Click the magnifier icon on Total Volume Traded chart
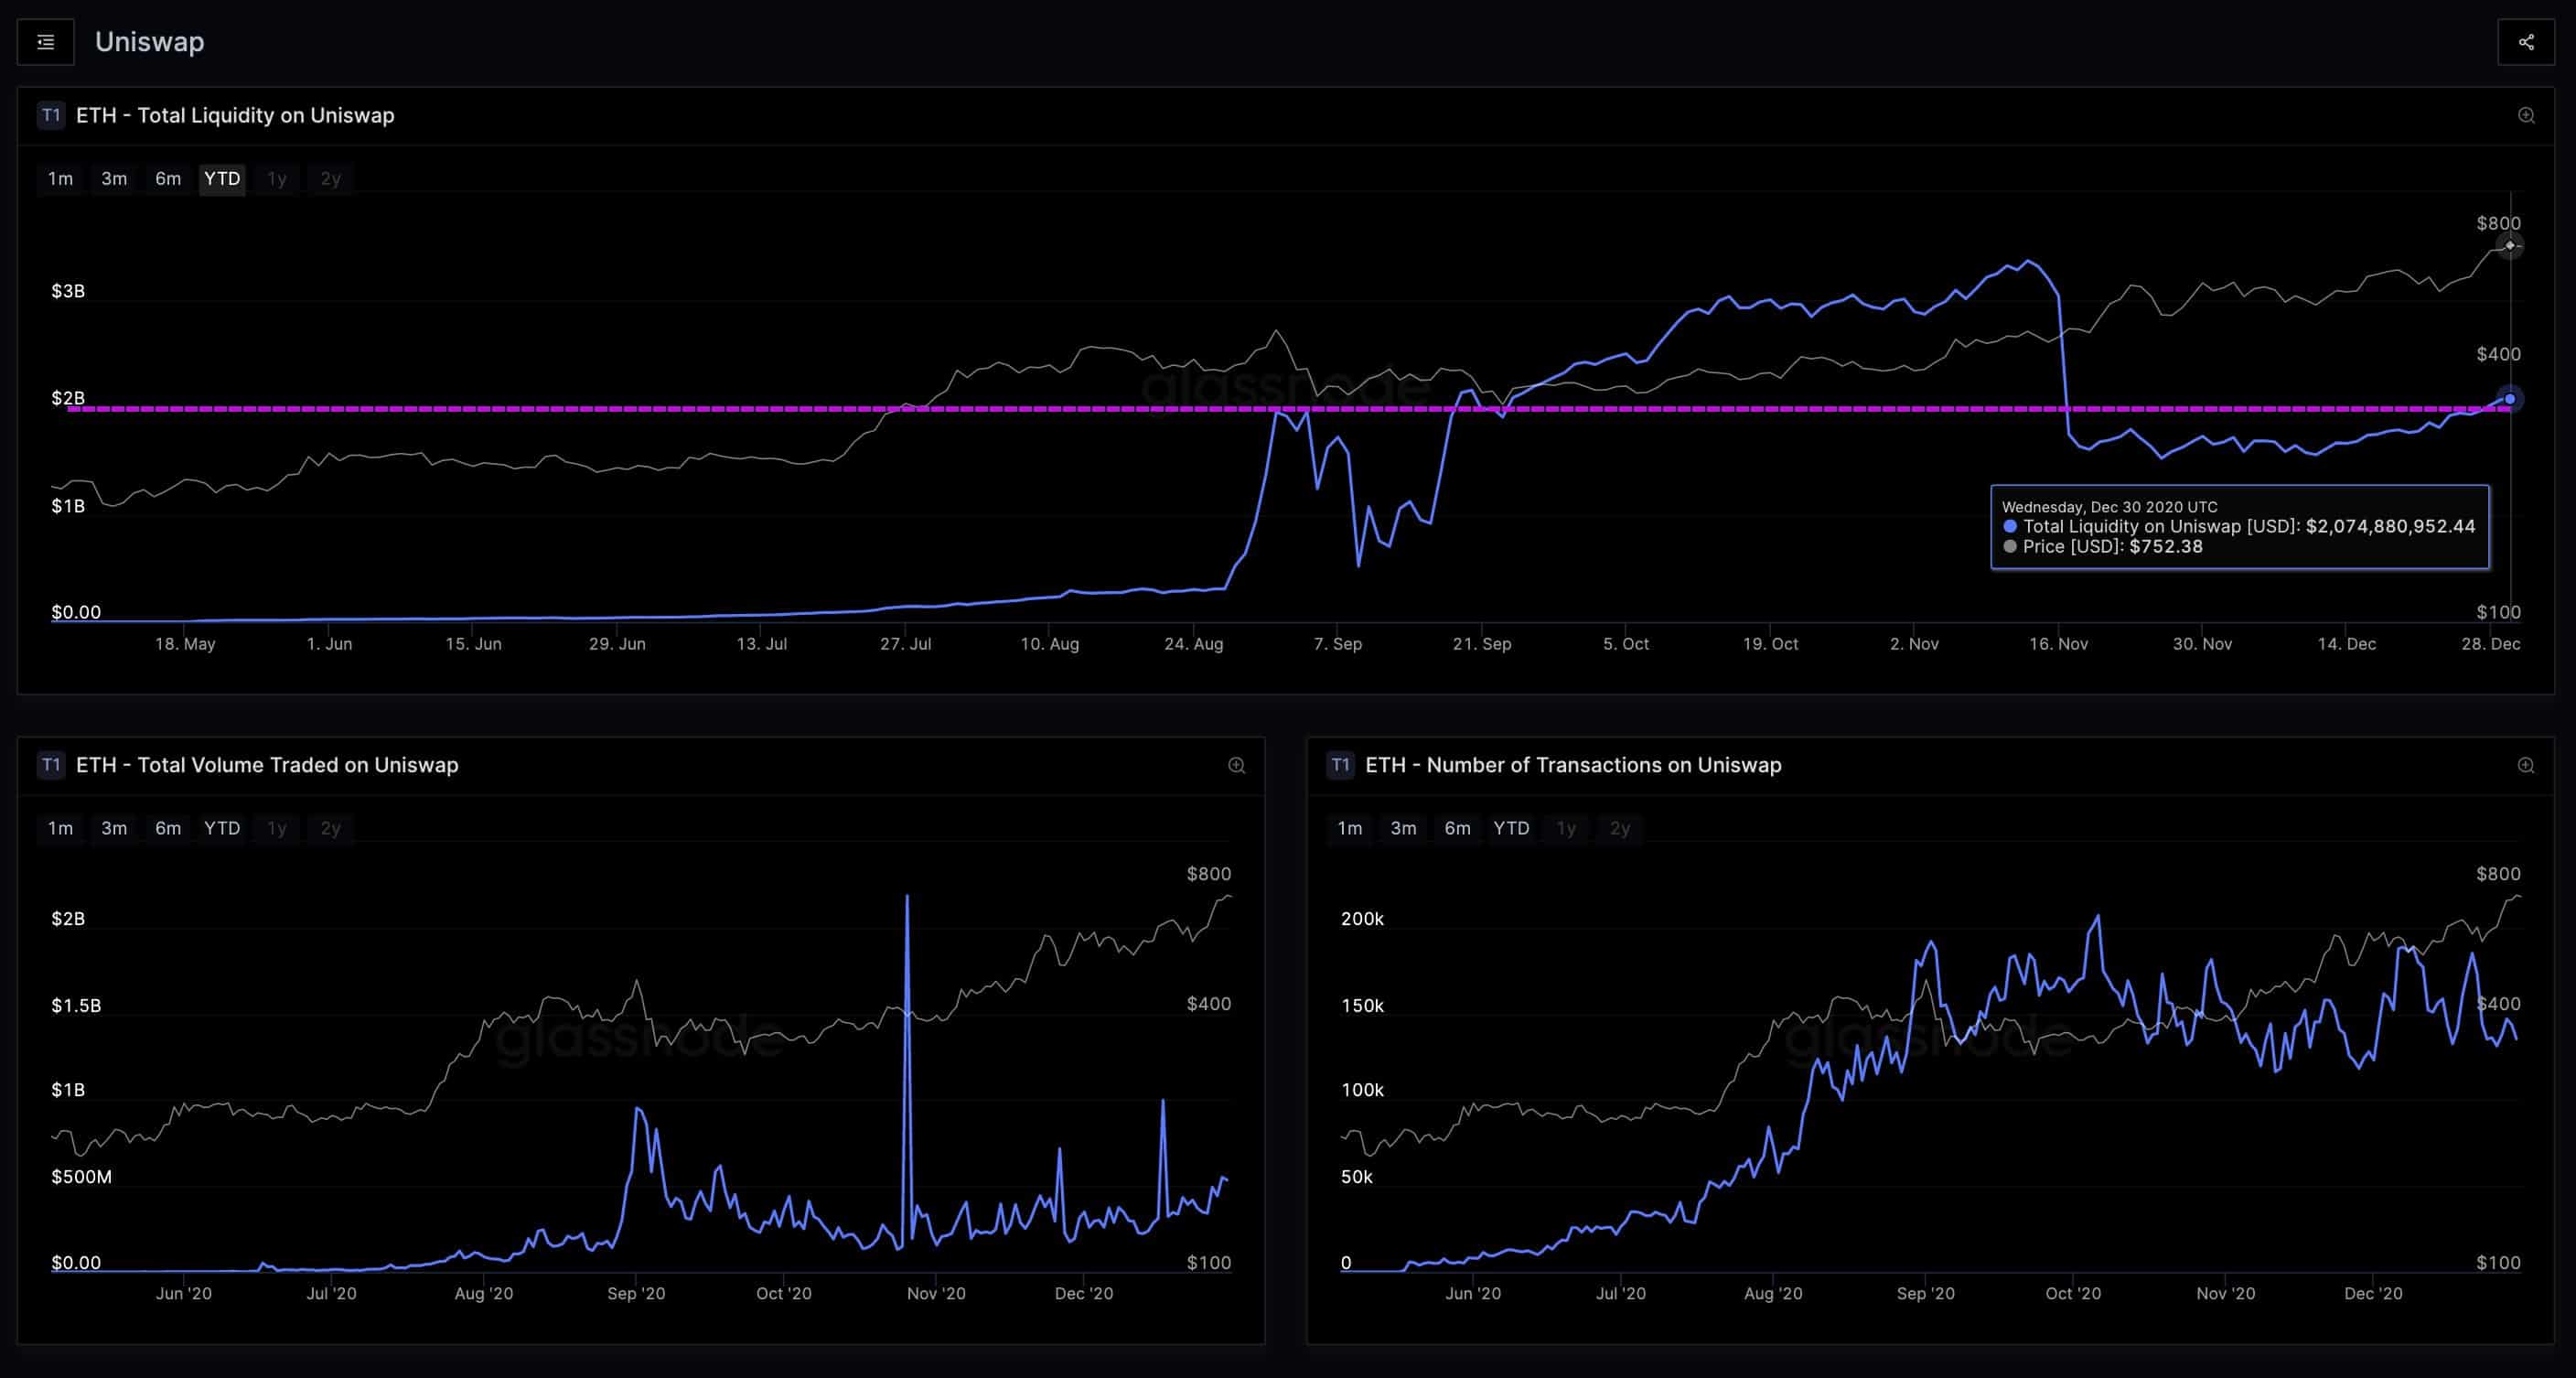Viewport: 2576px width, 1378px height. pos(1237,766)
